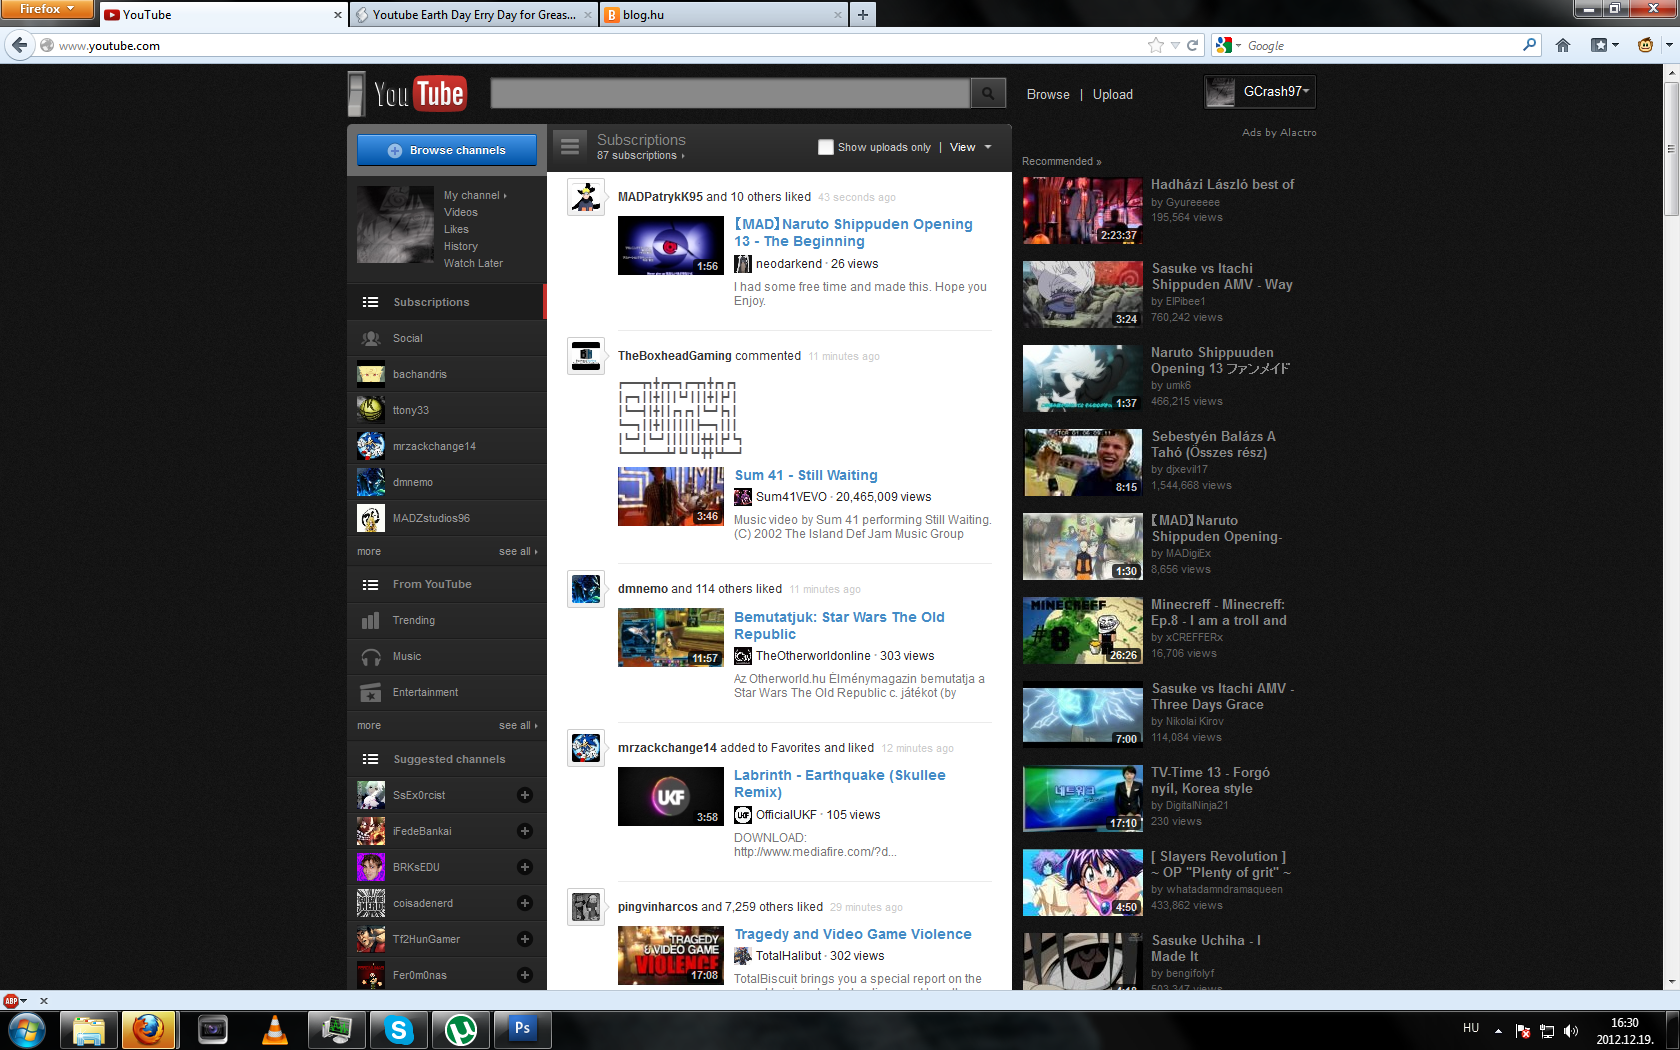The height and width of the screenshot is (1050, 1680).
Task: Add BRKsEDU channel with plus icon
Action: pos(524,867)
